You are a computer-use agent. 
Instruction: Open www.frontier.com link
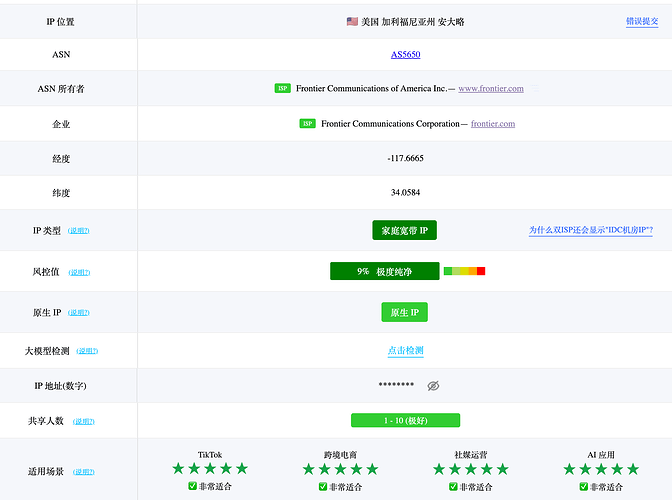[x=491, y=88]
